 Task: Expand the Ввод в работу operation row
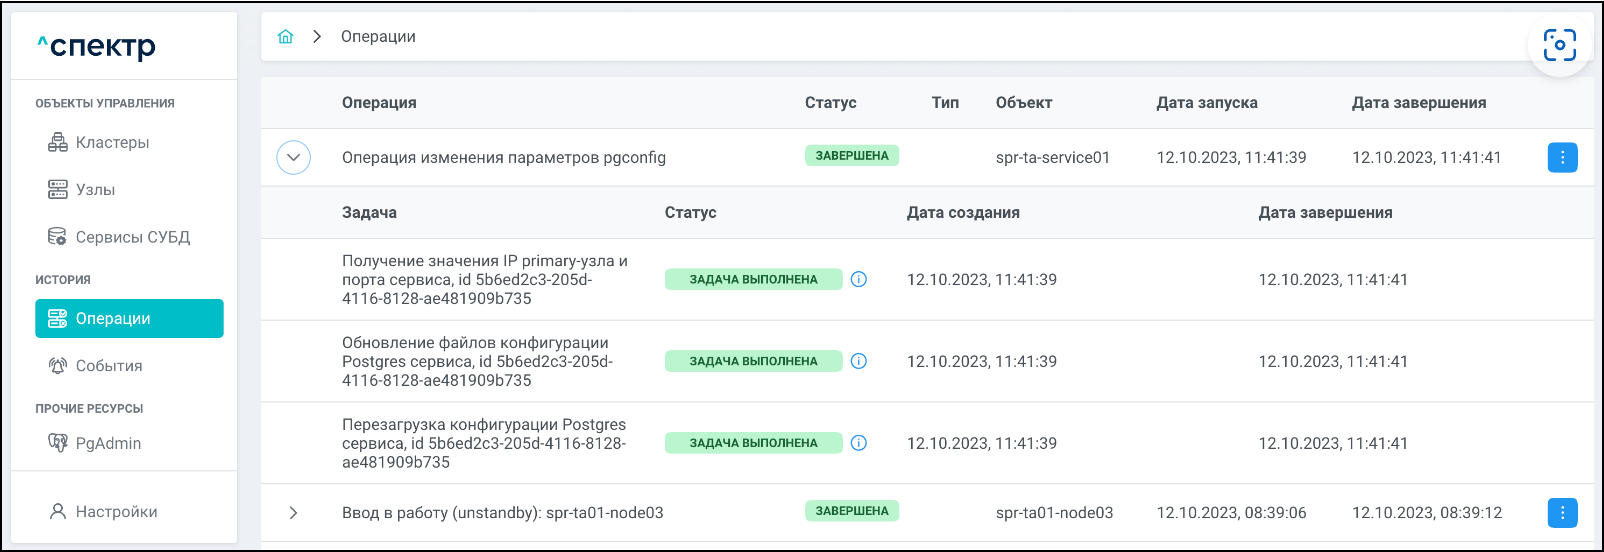click(x=293, y=513)
